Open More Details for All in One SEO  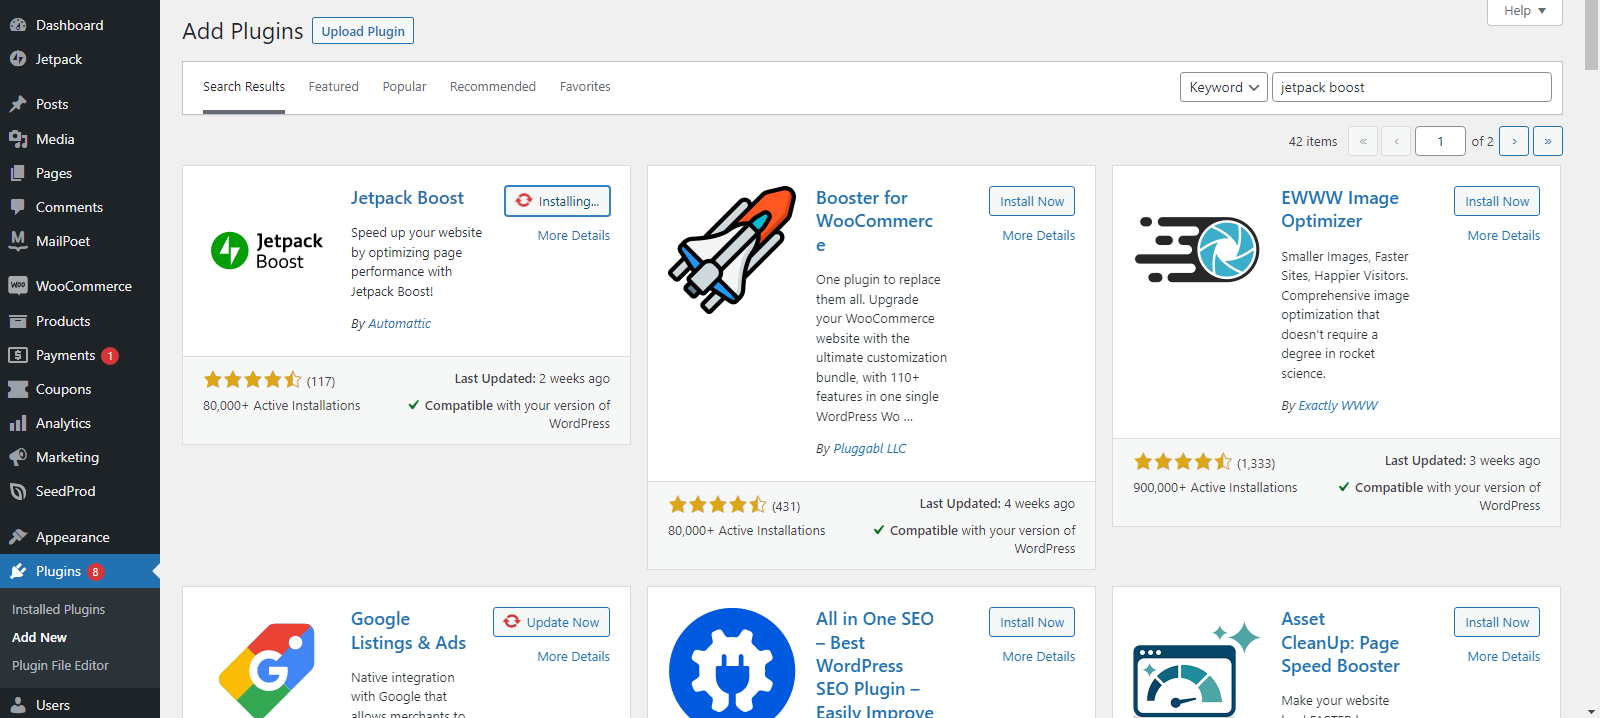1039,656
